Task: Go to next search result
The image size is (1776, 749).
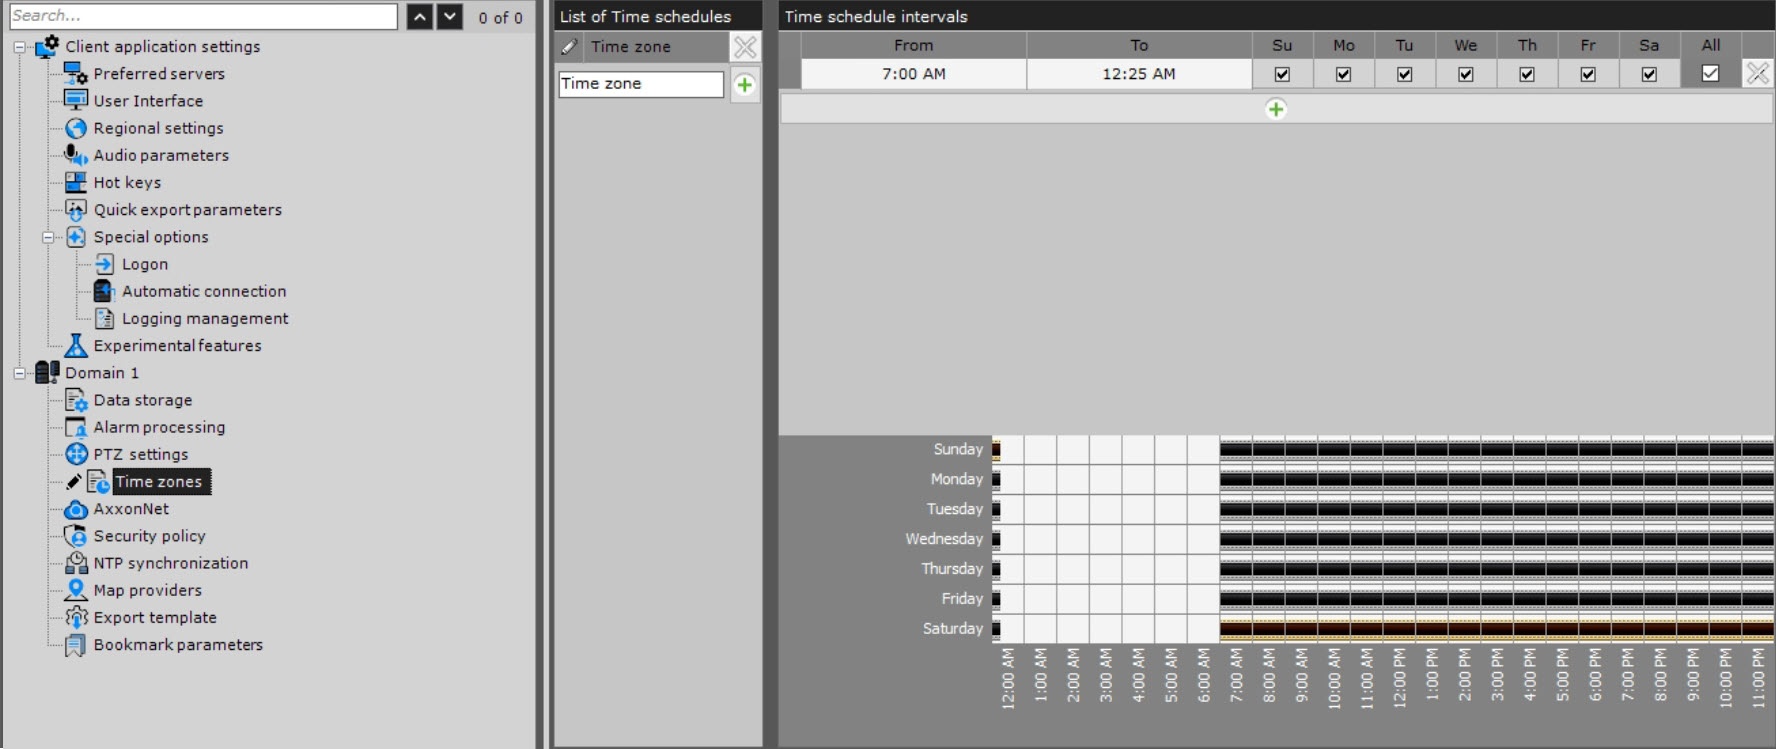Action: tap(450, 17)
